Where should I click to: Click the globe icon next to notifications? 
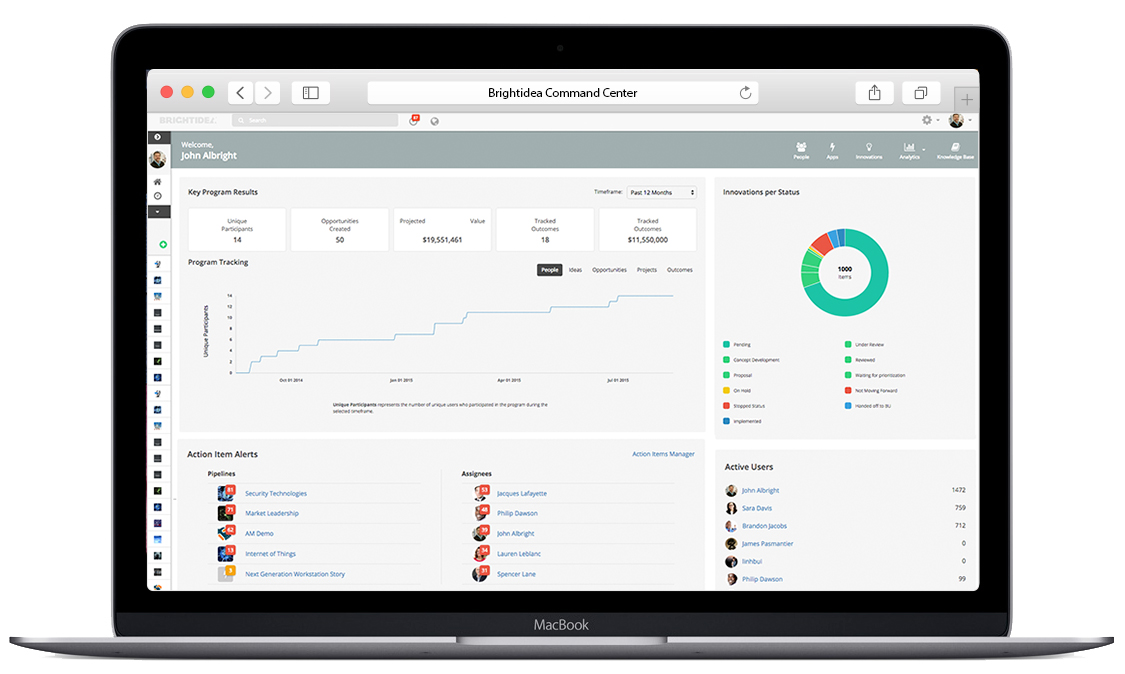coord(434,121)
